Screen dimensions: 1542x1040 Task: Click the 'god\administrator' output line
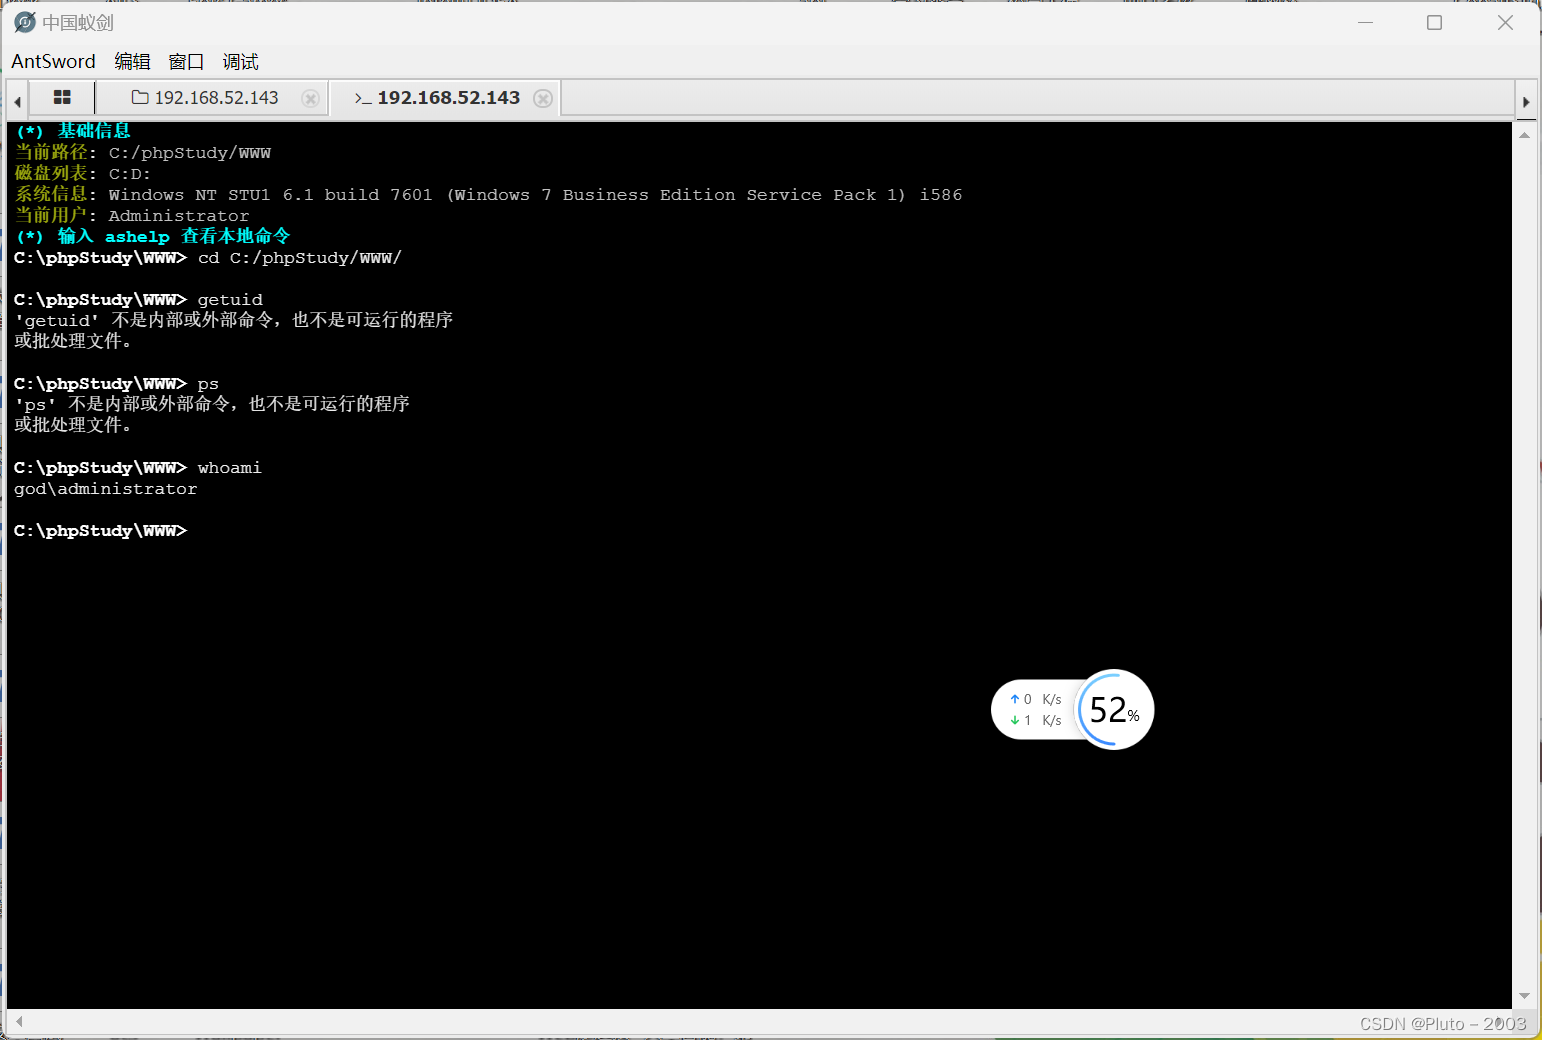click(106, 489)
